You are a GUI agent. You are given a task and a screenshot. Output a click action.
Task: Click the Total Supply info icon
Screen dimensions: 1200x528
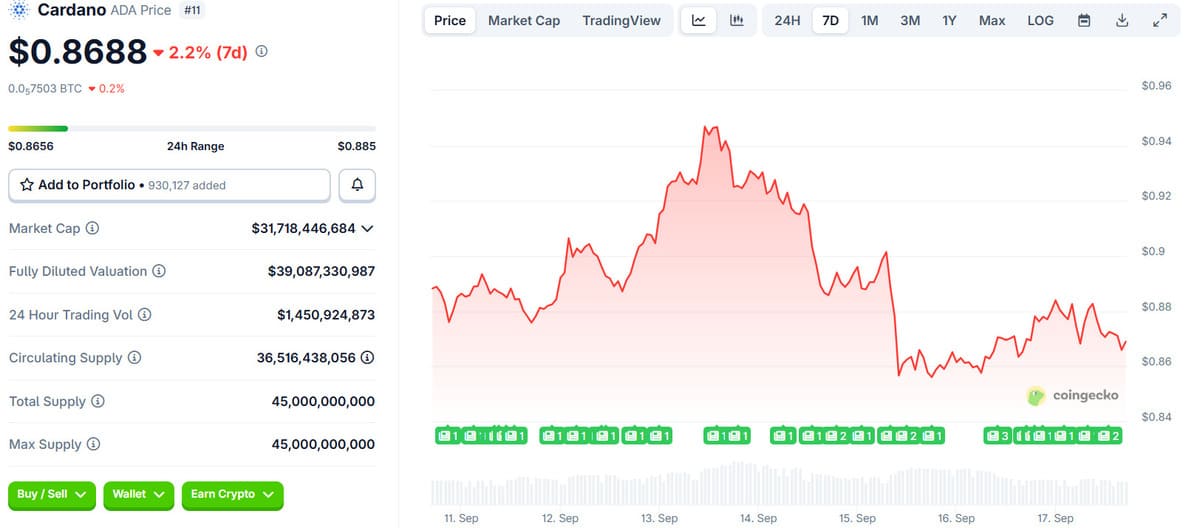tap(98, 401)
